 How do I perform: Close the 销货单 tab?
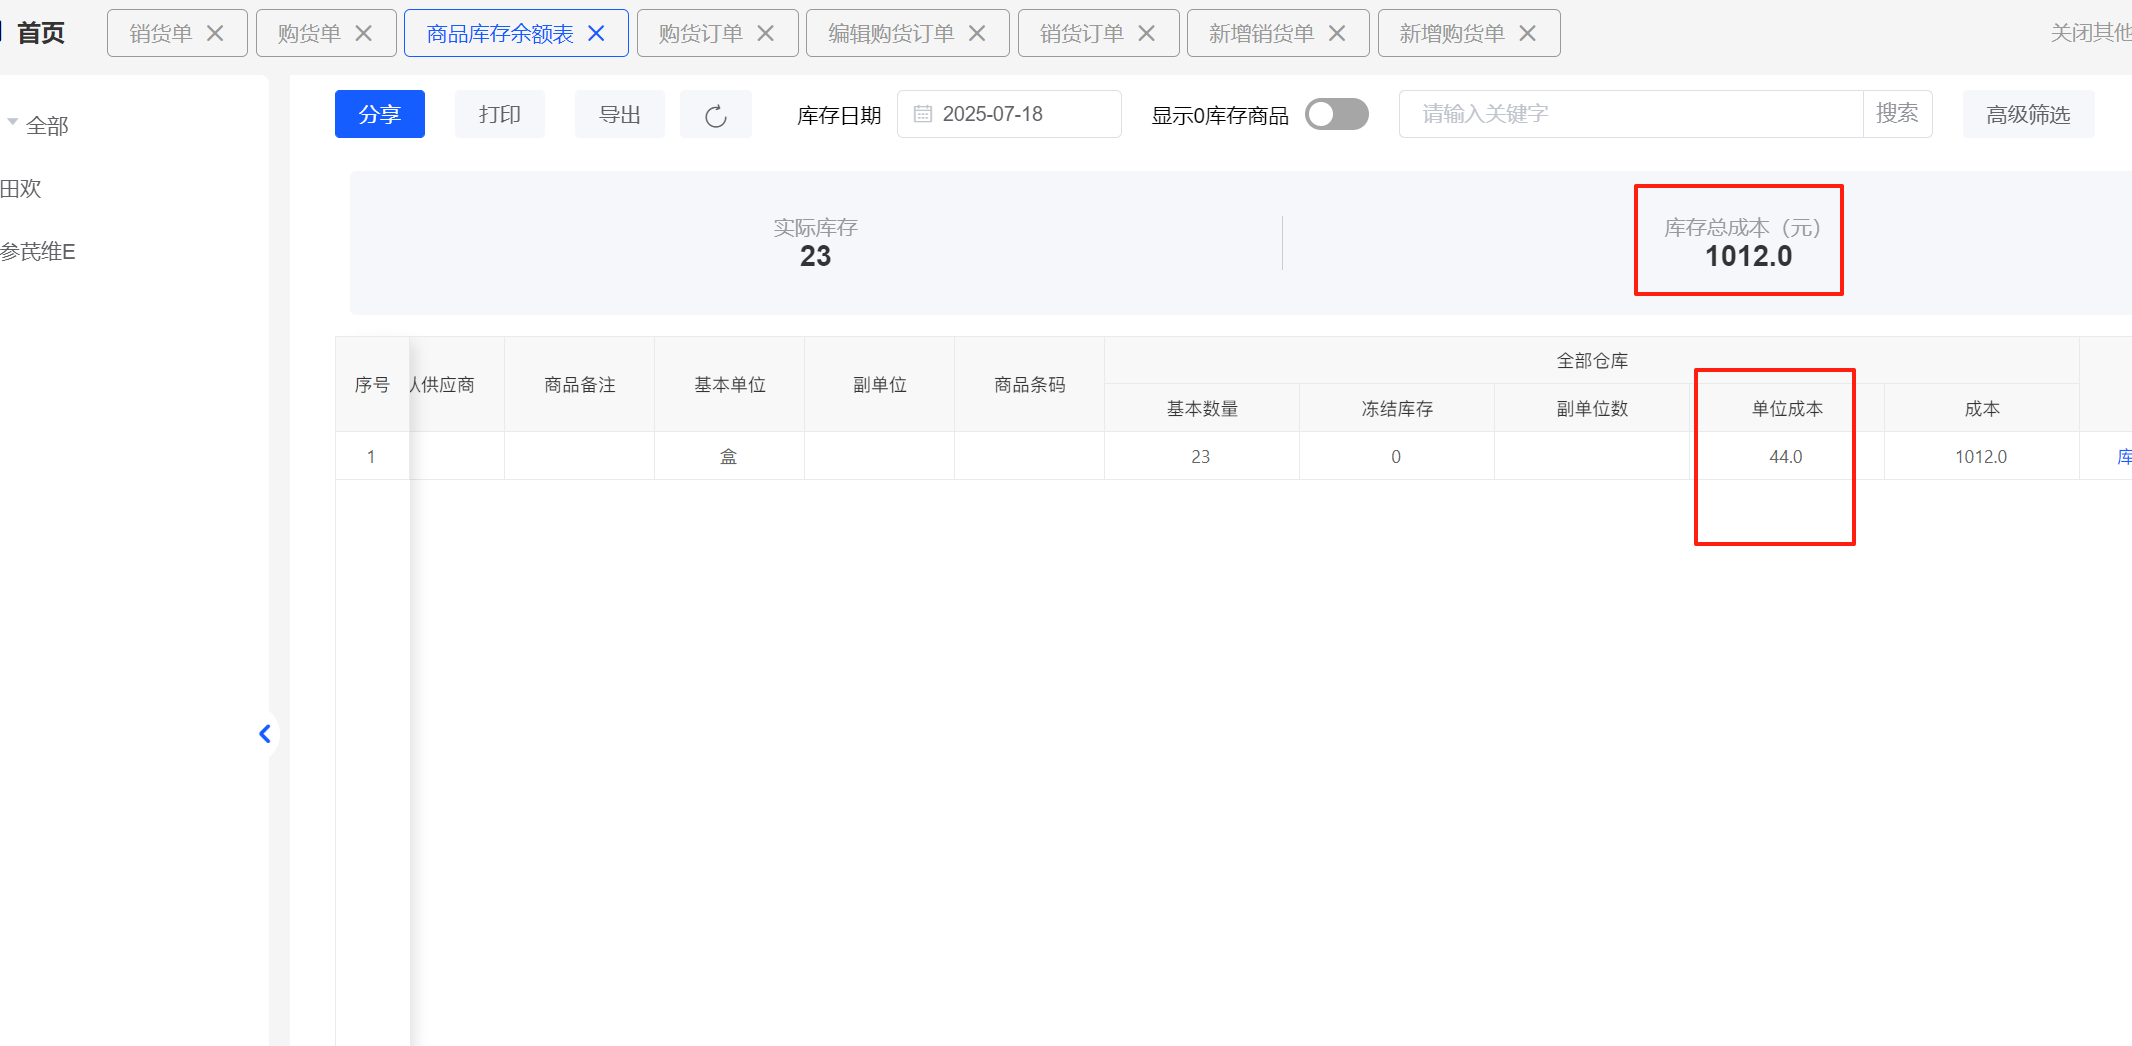coord(215,33)
